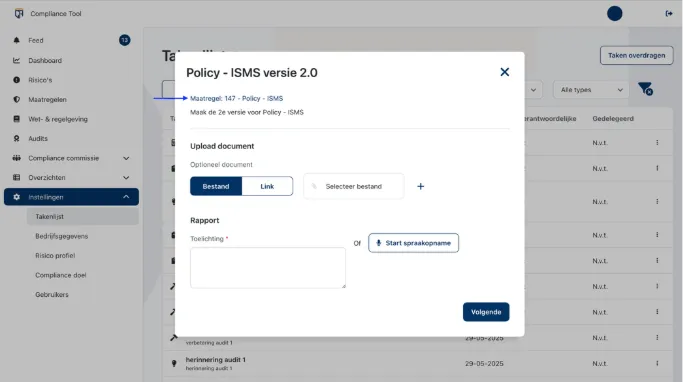Screen dimensions: 684x382
Task: Click the Overzichten table icon
Action: click(17, 177)
